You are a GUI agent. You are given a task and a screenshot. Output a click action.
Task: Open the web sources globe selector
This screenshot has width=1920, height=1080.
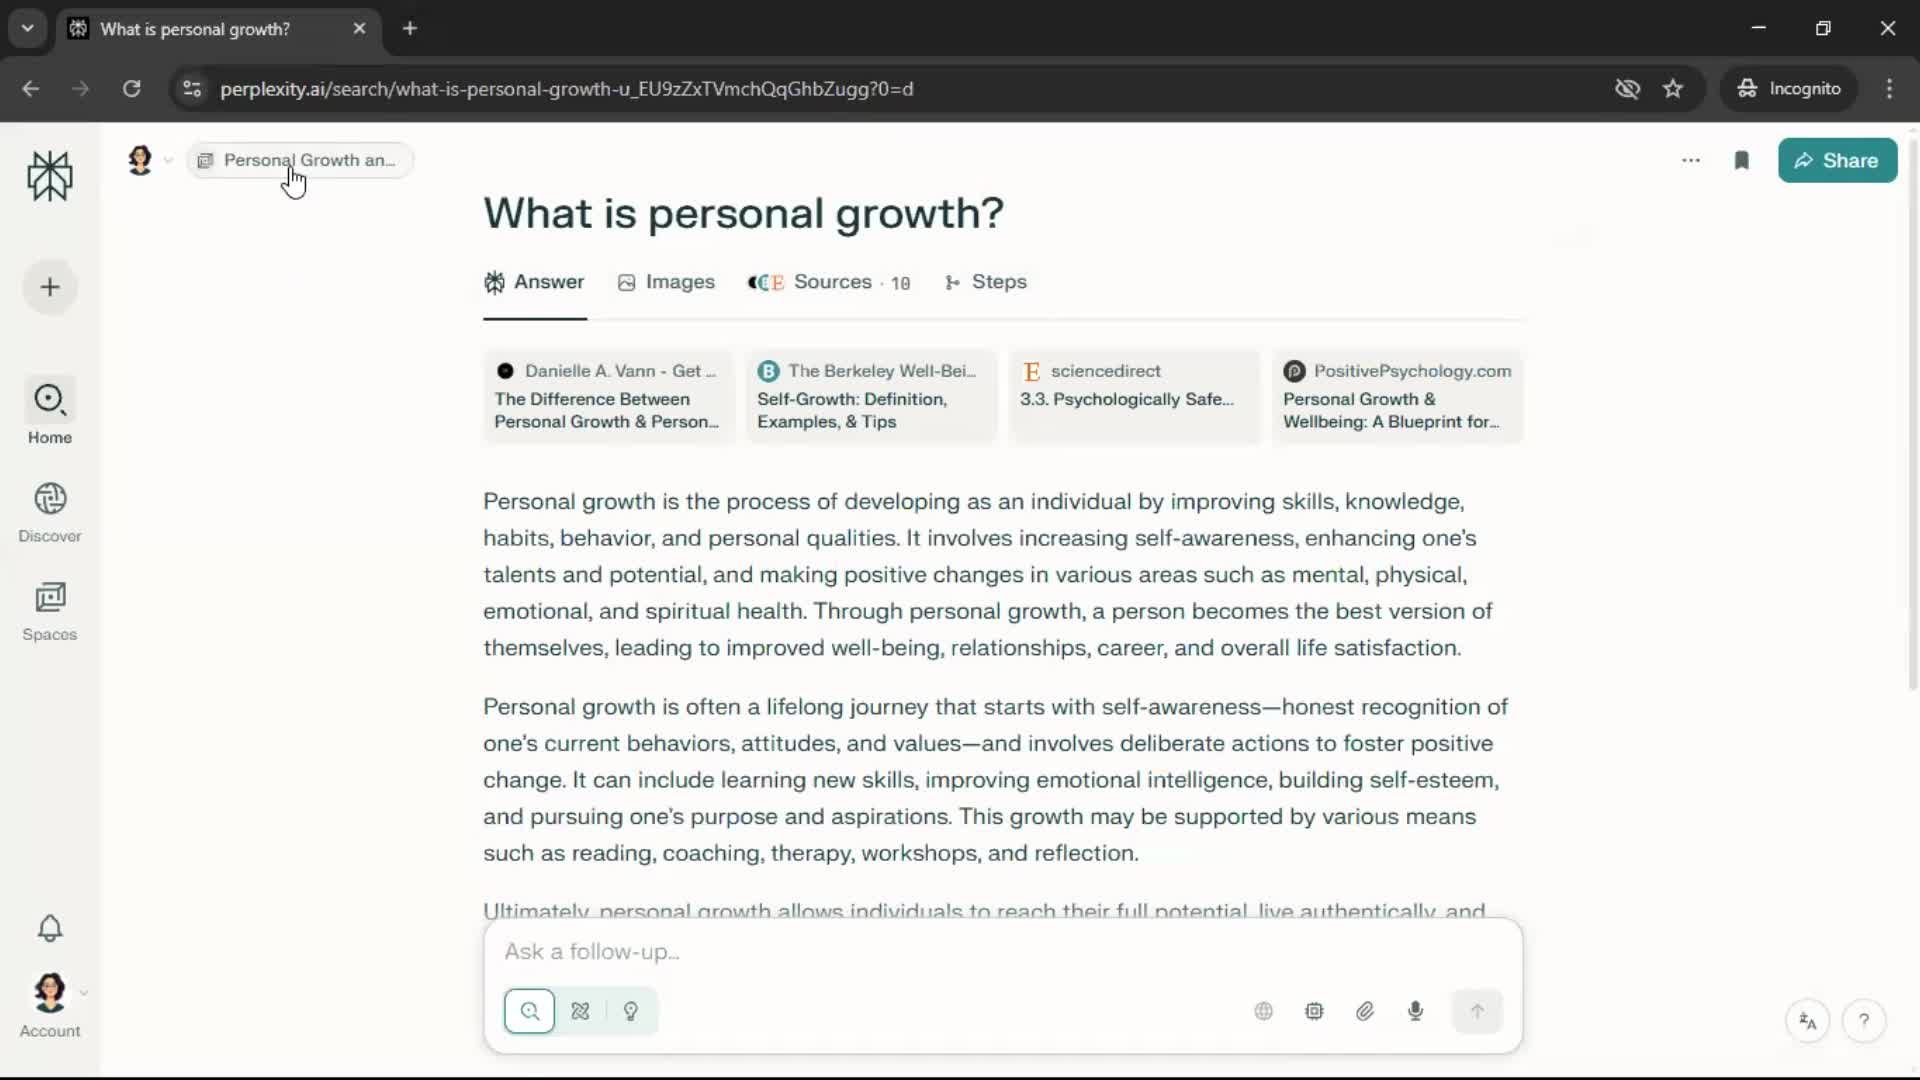click(x=1263, y=1011)
